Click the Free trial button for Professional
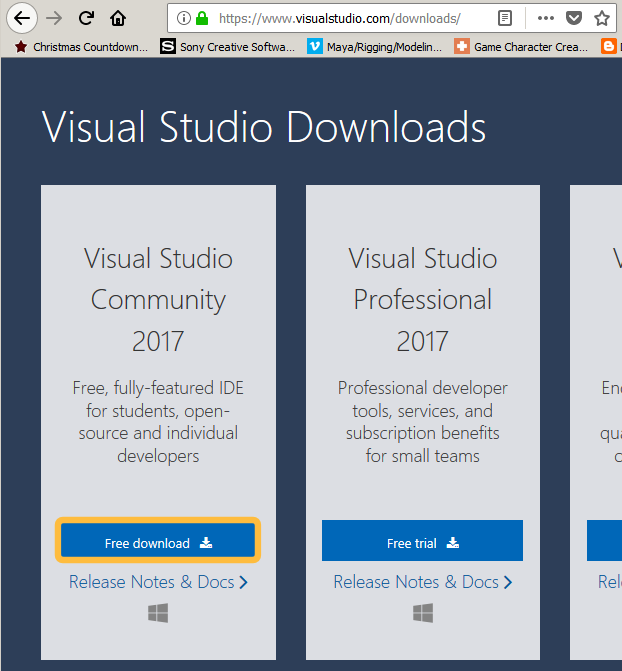The image size is (622, 671). coord(422,540)
